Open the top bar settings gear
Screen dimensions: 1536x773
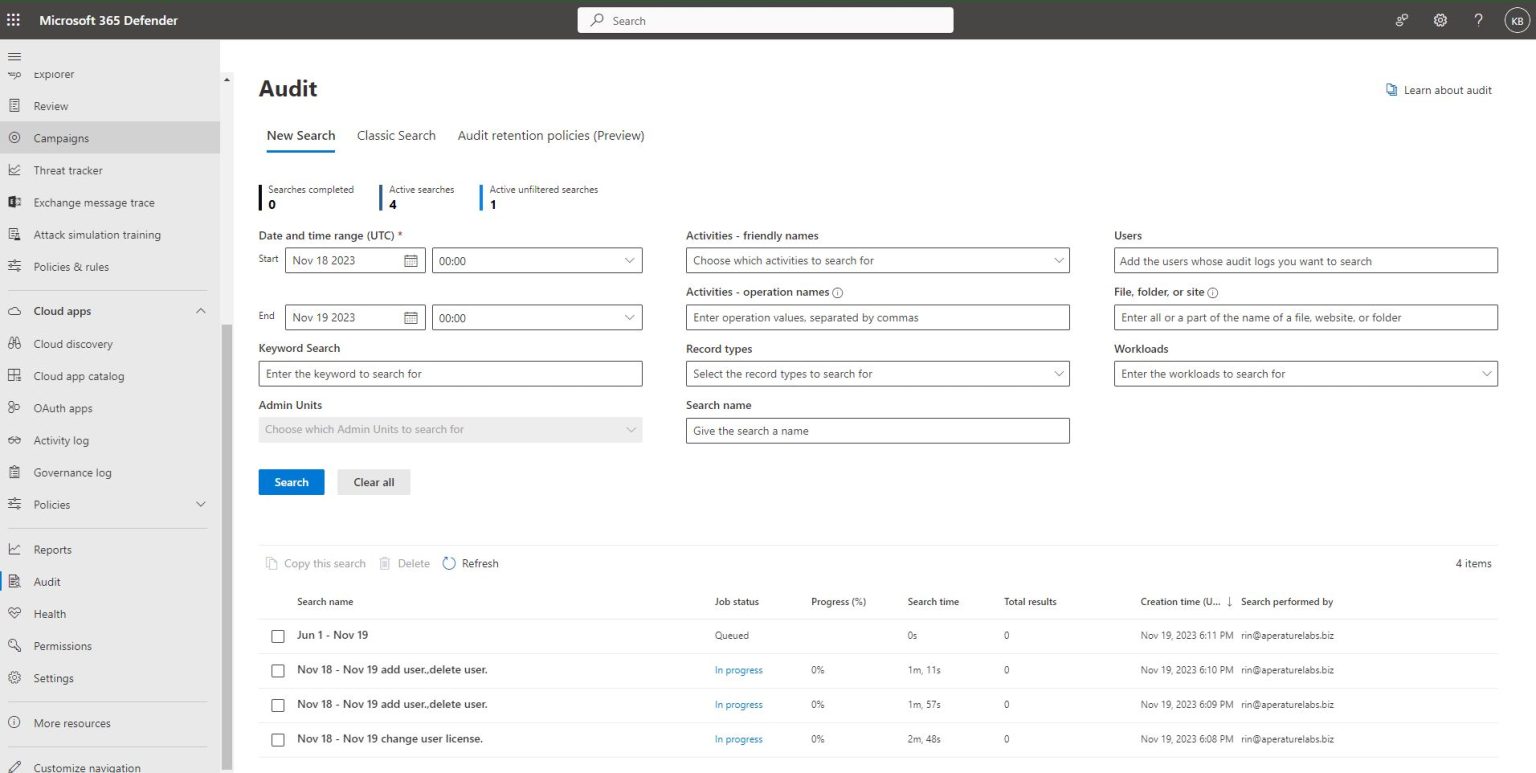(1440, 20)
